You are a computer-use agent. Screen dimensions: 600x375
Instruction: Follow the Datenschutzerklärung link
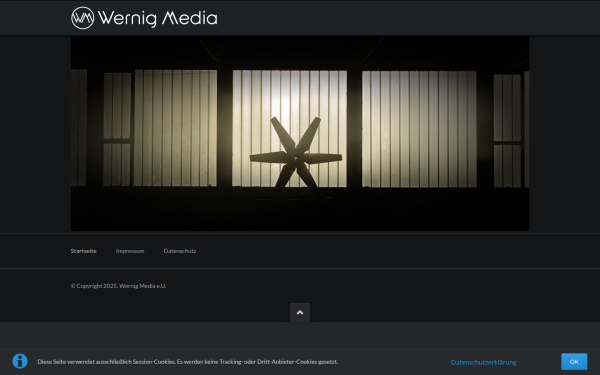point(483,362)
